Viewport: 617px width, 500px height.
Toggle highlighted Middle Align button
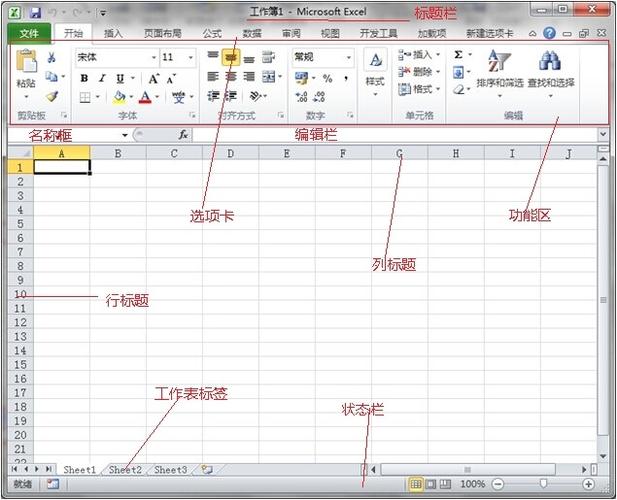point(231,58)
